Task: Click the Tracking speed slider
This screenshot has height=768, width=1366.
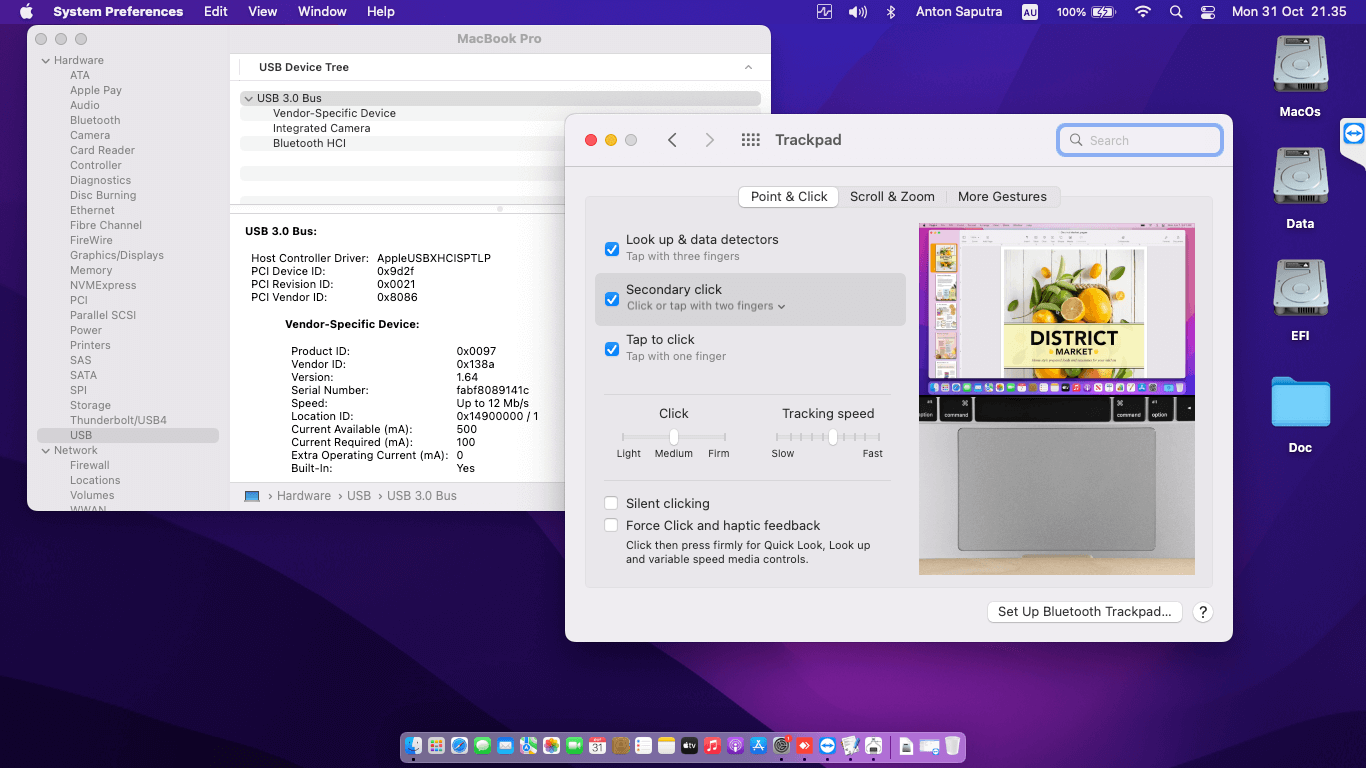Action: click(x=832, y=437)
